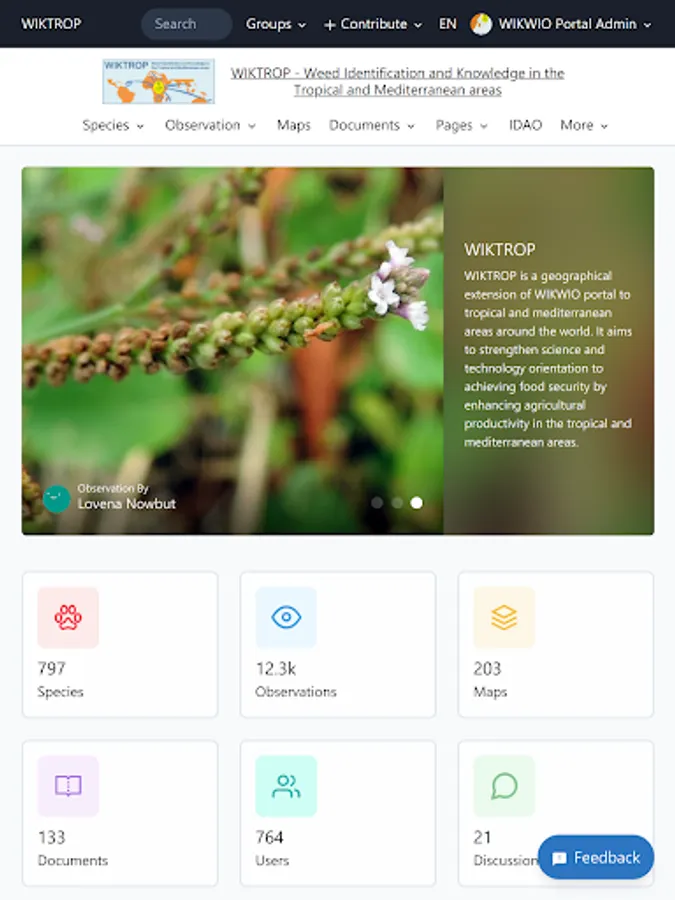Open the Maps menu item
The image size is (675, 900).
[x=293, y=125]
